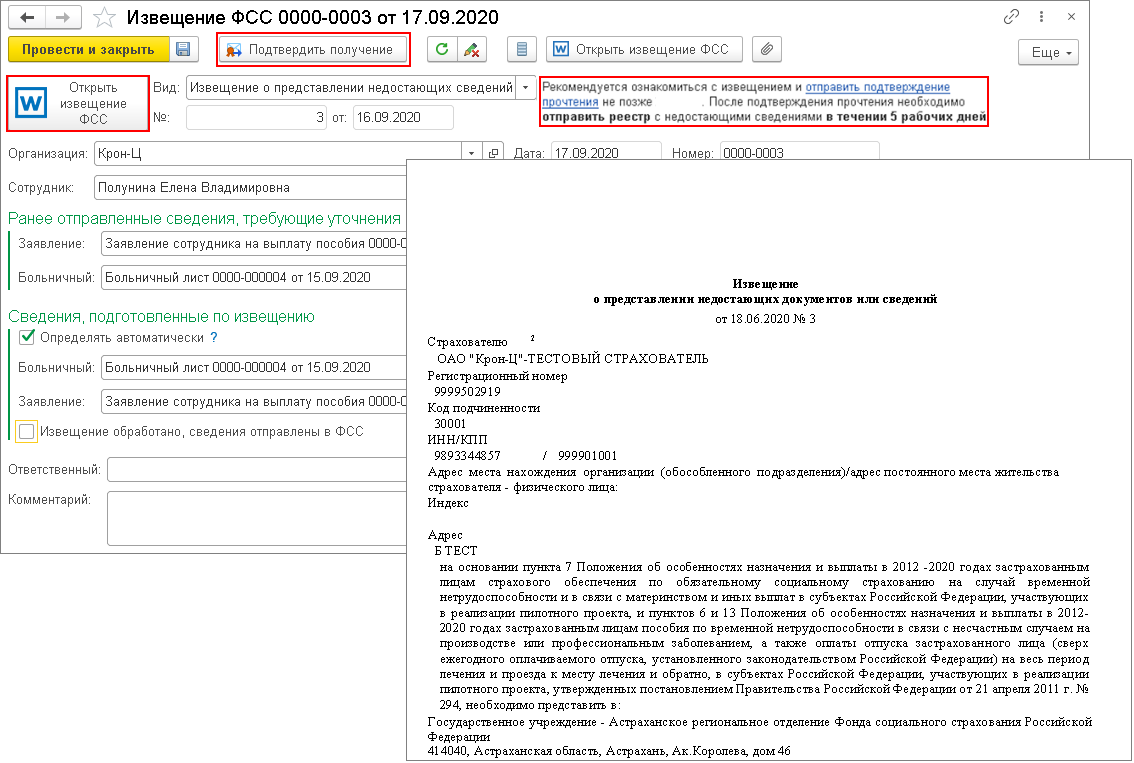
Task: Click the Больничный field under Сведения, подготовленные
Action: click(254, 367)
